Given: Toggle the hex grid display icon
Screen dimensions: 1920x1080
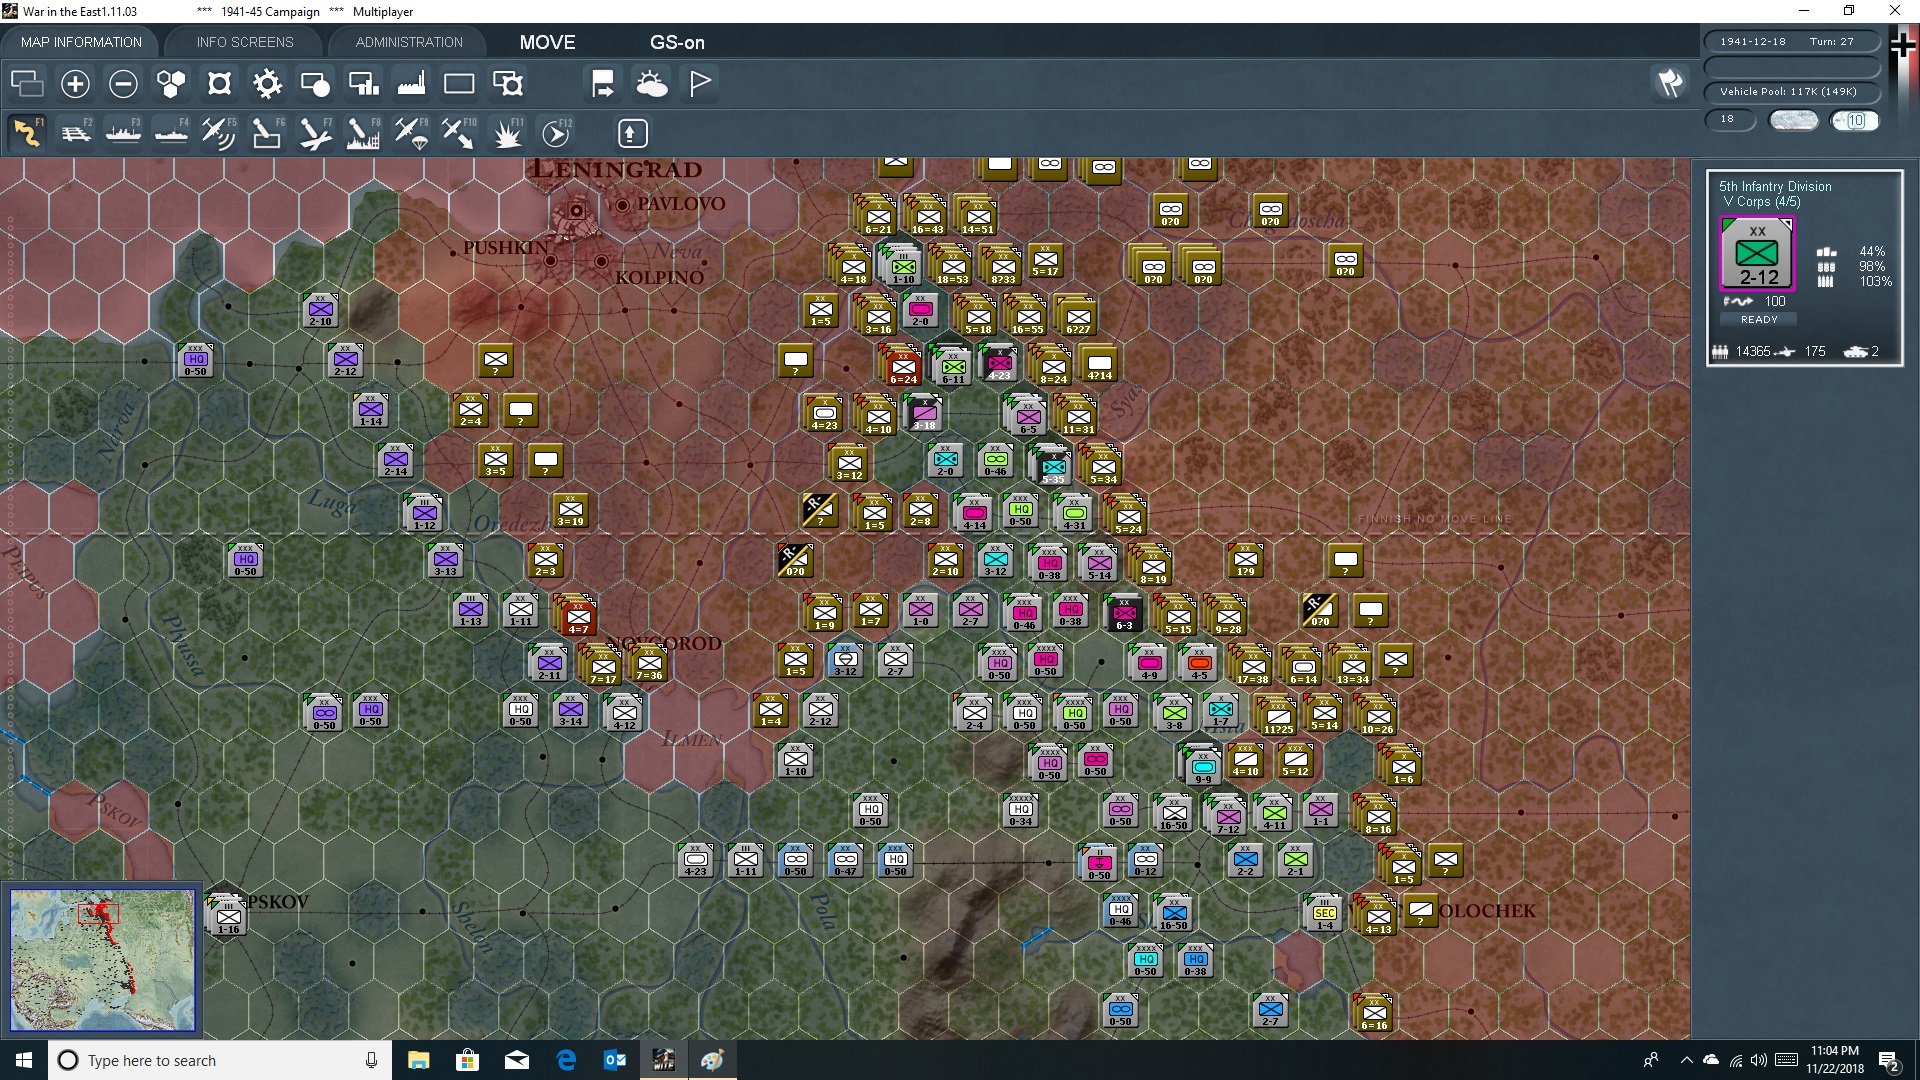Looking at the screenshot, I should (x=171, y=84).
